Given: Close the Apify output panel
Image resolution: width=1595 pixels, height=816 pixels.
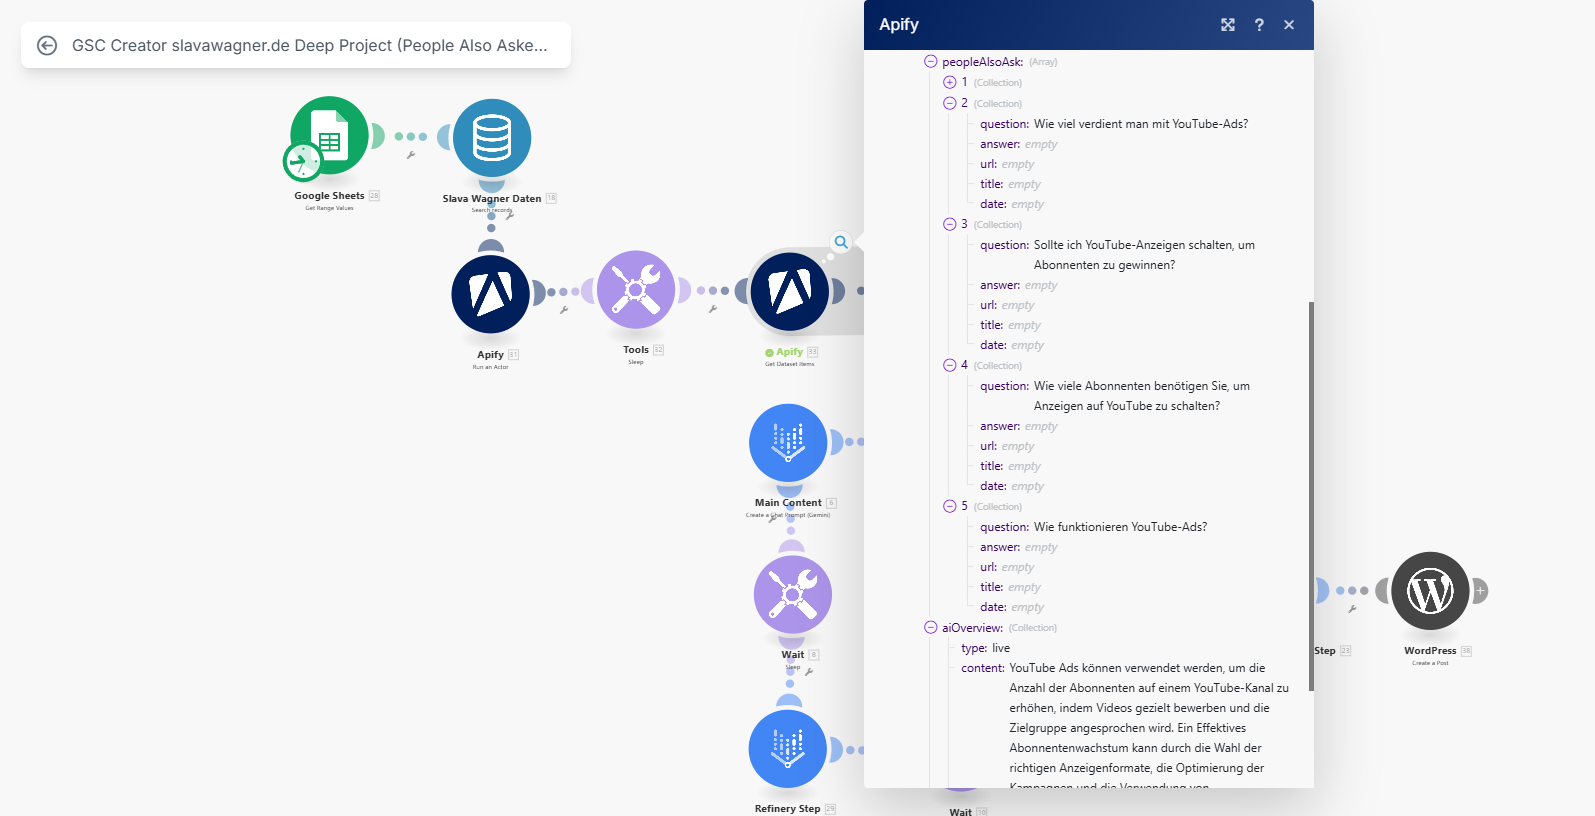Looking at the screenshot, I should click(1289, 25).
